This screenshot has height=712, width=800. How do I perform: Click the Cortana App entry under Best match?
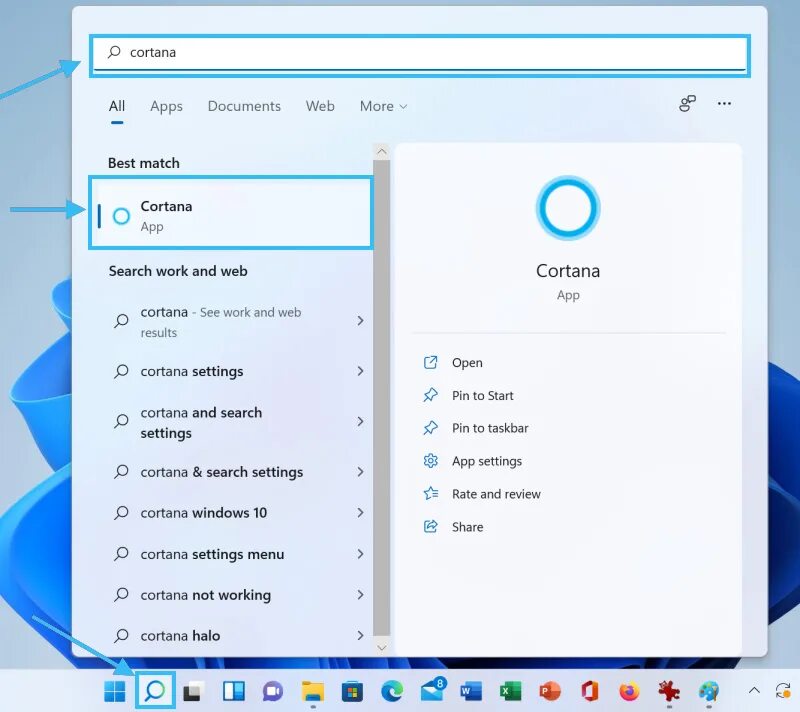[x=230, y=212]
